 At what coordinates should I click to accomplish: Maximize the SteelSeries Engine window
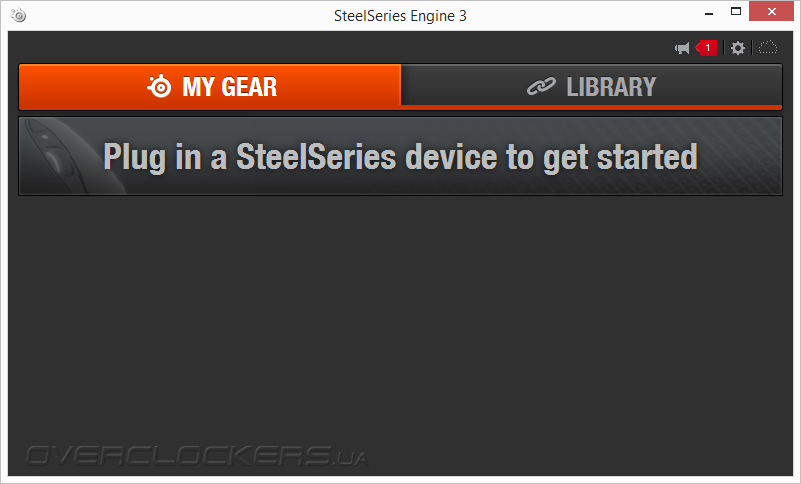tap(735, 12)
